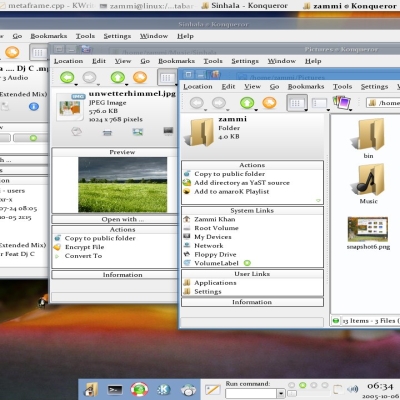Go to home URL in the front Konqueror window
Image resolution: width=400 pixels, height=400 pixels.
(x=269, y=103)
